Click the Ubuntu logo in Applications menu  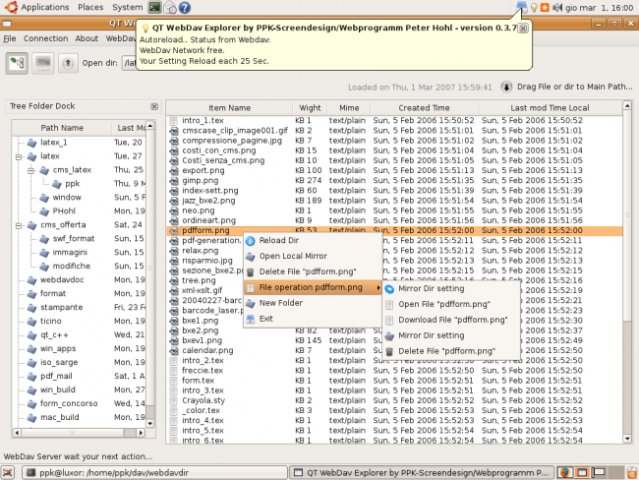tap(11, 7)
